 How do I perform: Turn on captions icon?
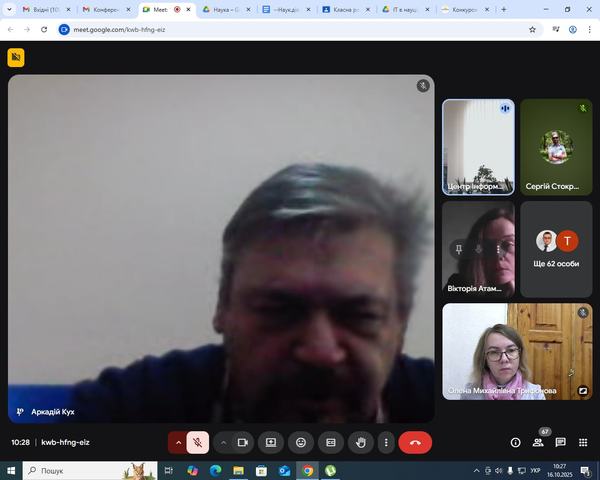tap(331, 442)
